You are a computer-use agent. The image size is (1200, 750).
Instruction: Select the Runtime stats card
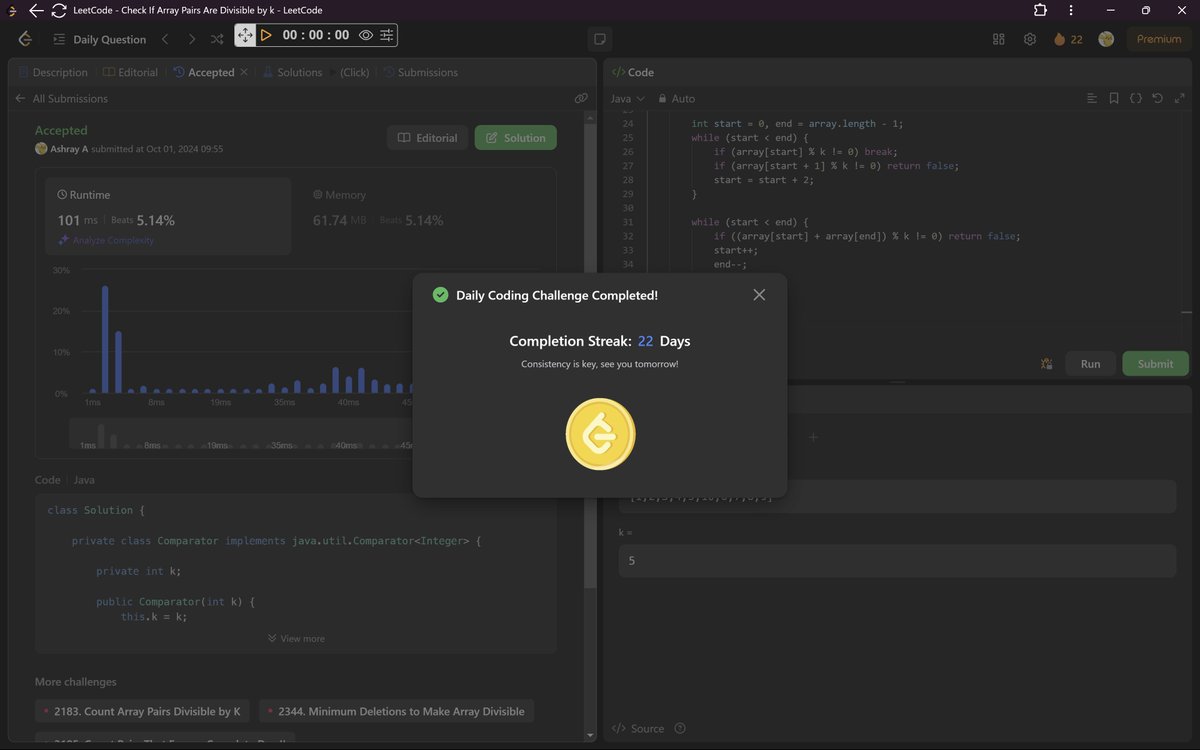click(169, 216)
